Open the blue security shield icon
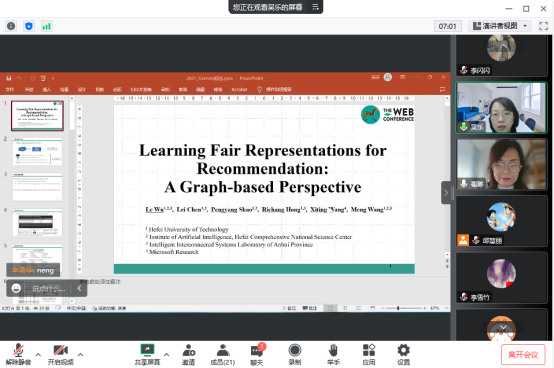Image resolution: width=554 pixels, height=368 pixels. coord(29,26)
